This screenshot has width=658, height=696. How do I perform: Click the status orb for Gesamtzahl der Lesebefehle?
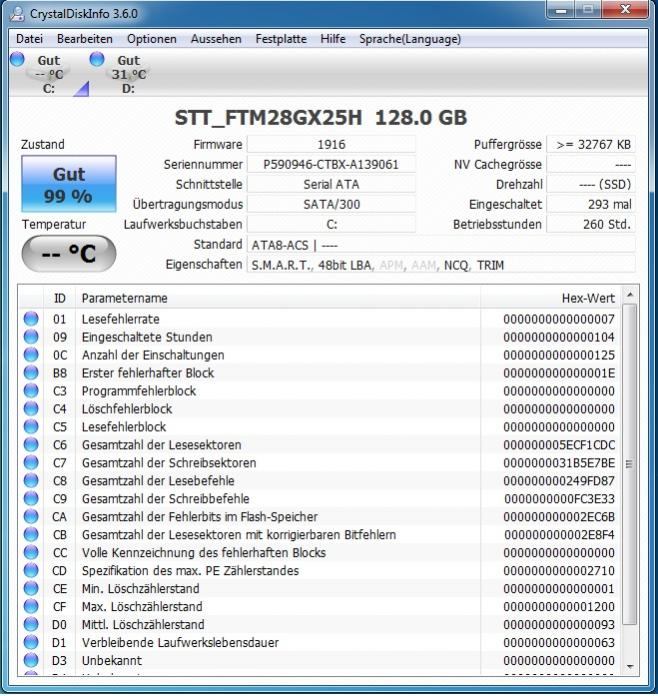click(x=31, y=481)
